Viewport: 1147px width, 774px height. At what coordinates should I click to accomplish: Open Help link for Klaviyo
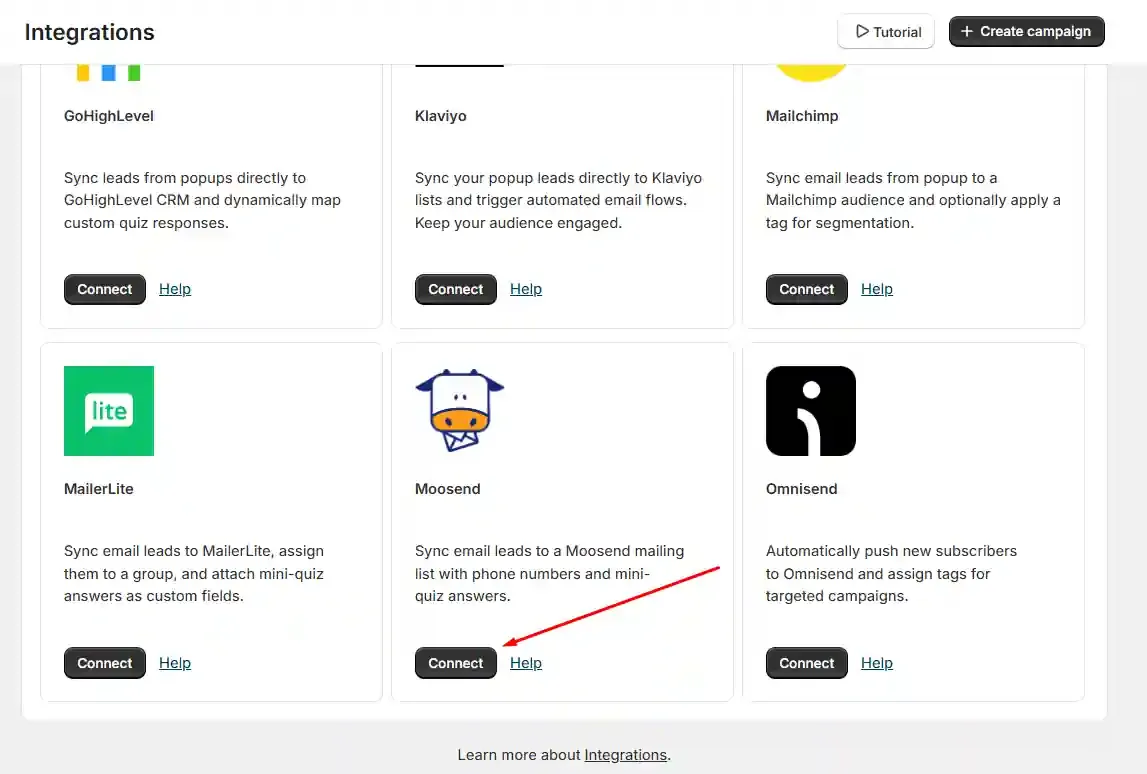click(x=526, y=289)
